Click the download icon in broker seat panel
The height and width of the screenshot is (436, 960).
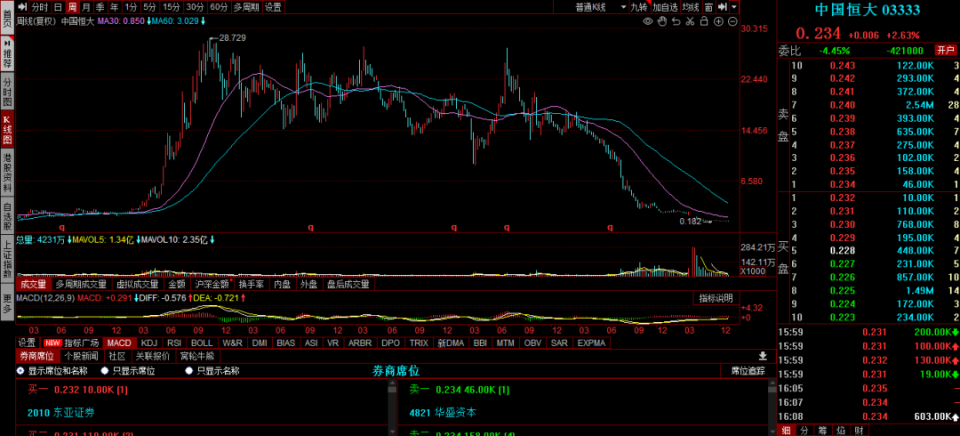click(762, 356)
